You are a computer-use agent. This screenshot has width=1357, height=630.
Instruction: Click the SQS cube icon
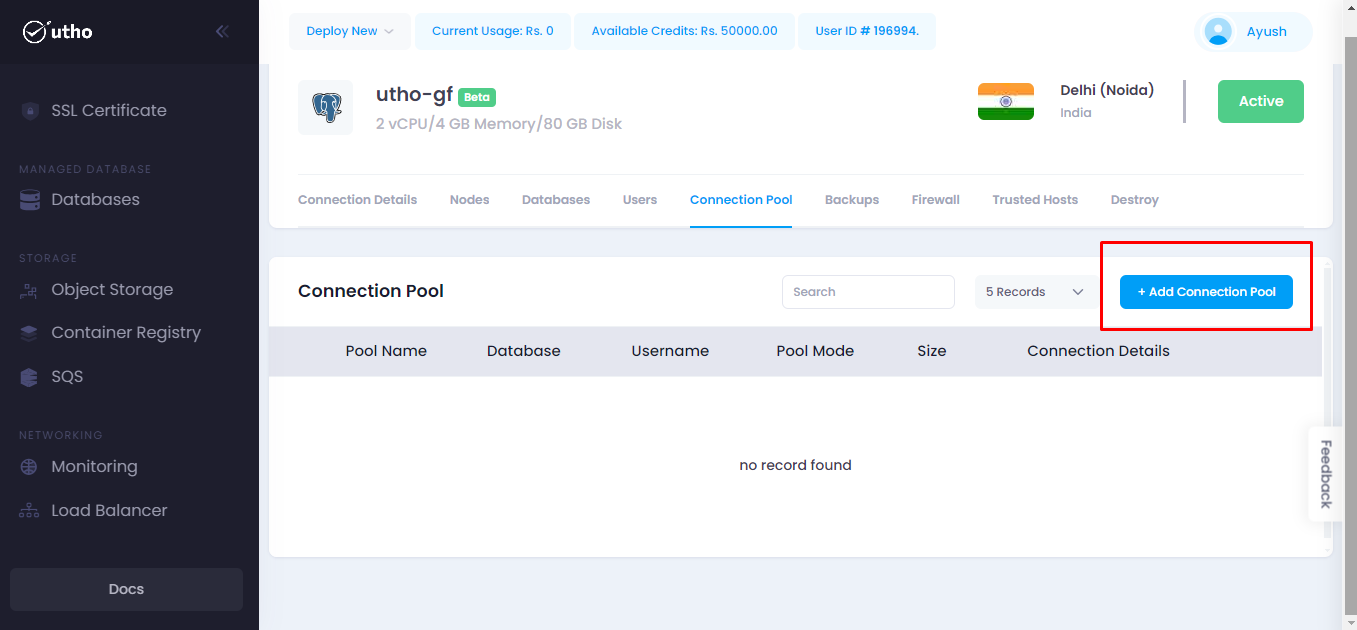(30, 377)
